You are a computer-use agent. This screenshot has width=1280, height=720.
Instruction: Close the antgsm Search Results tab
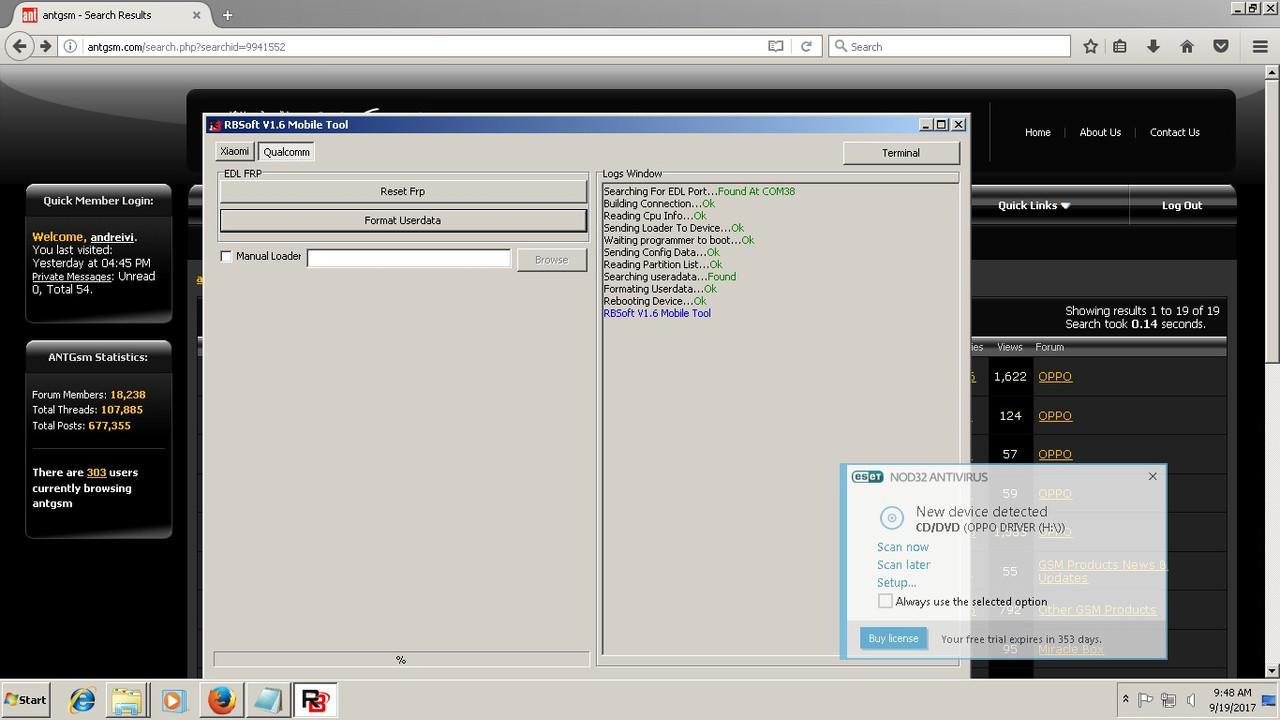point(196,15)
